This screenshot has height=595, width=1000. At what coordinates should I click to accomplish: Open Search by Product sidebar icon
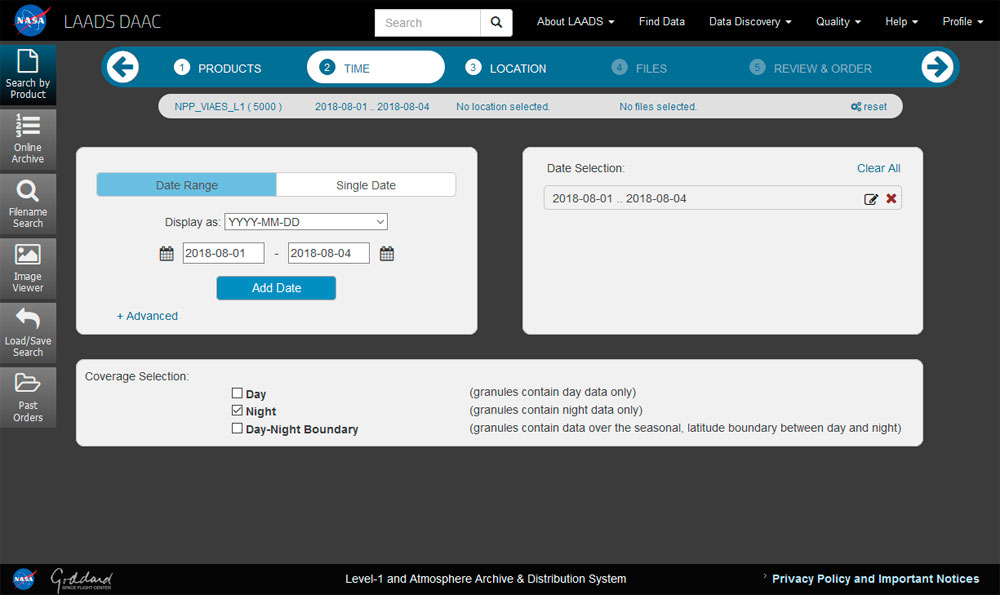coord(28,75)
